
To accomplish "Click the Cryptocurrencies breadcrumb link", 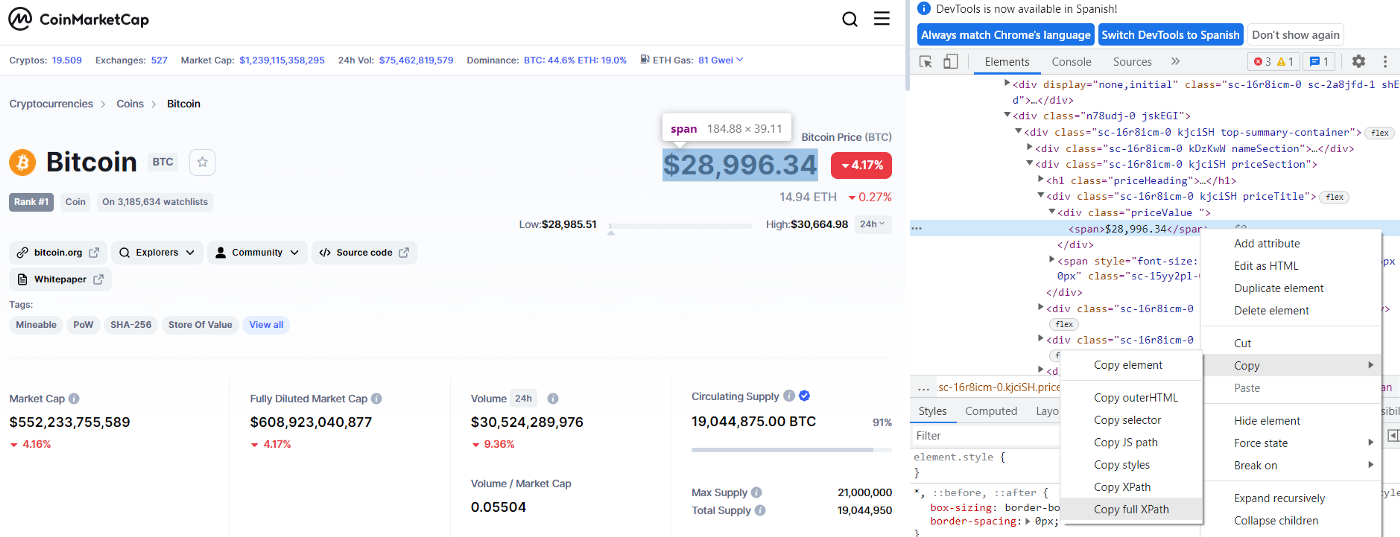I will [51, 104].
